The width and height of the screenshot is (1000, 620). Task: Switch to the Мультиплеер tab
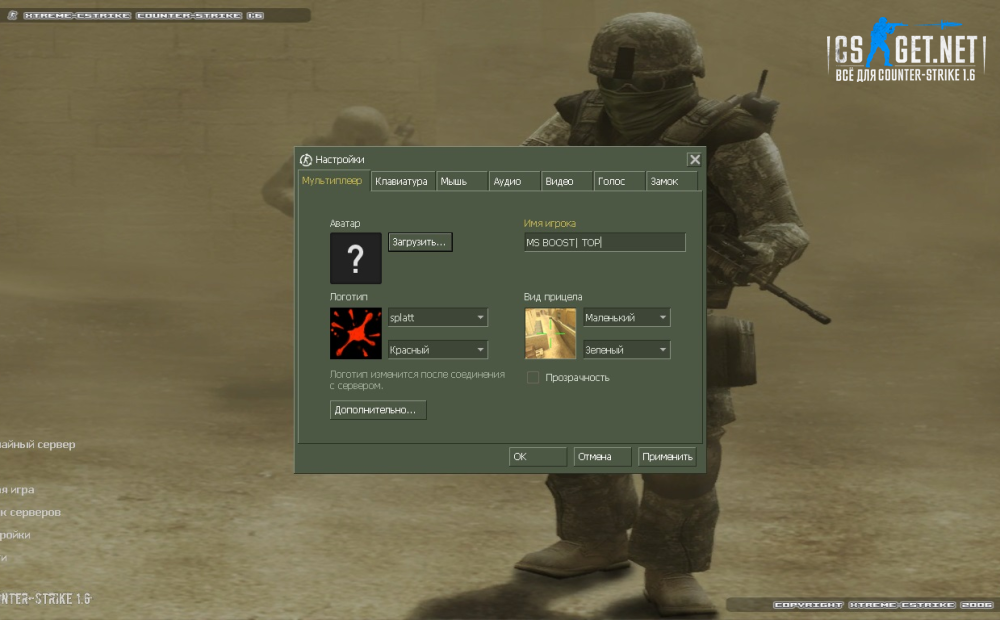(332, 181)
